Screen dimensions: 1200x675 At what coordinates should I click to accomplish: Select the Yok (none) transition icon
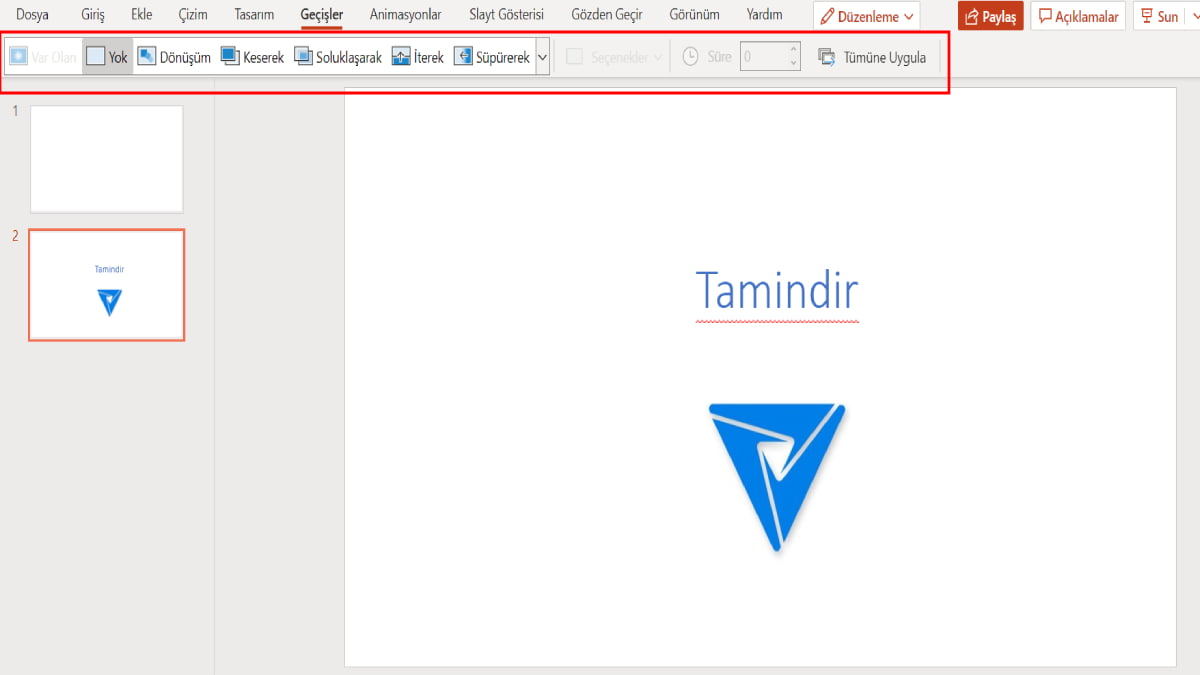[96, 58]
